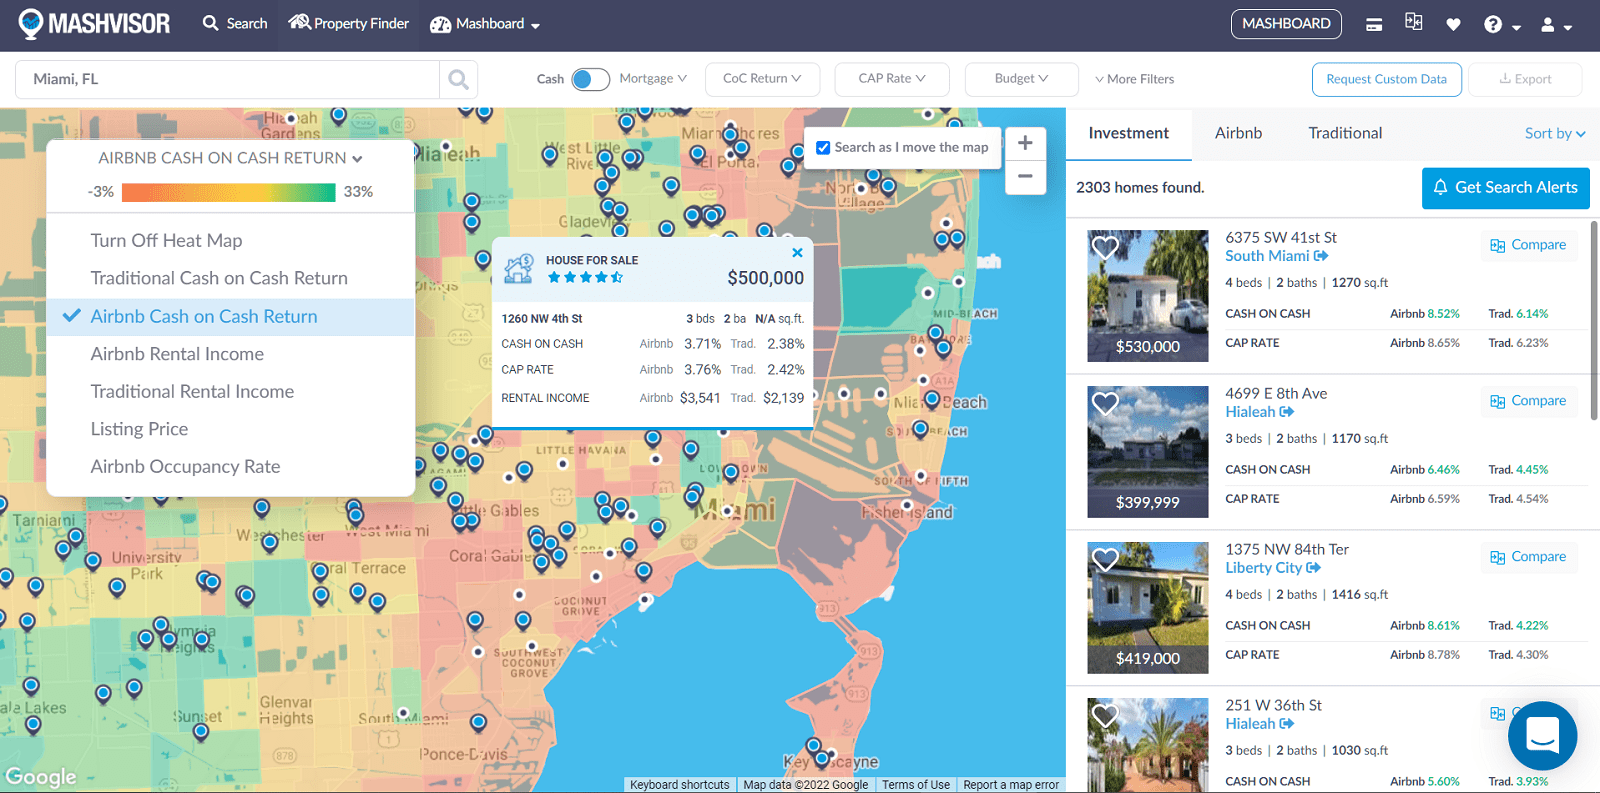Open the CAP Rate filter dropdown
The width and height of the screenshot is (1600, 793).
click(892, 79)
